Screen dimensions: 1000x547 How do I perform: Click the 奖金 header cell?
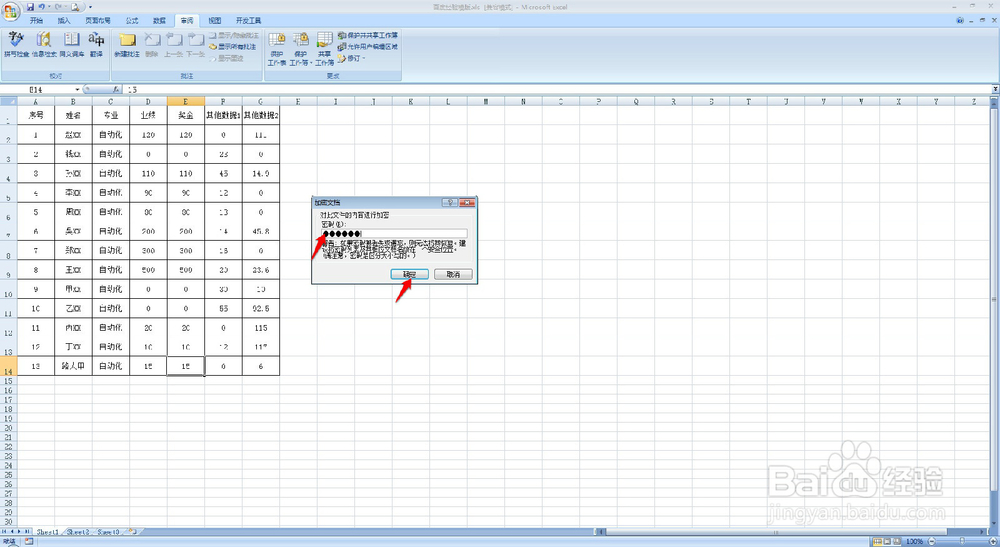point(186,115)
